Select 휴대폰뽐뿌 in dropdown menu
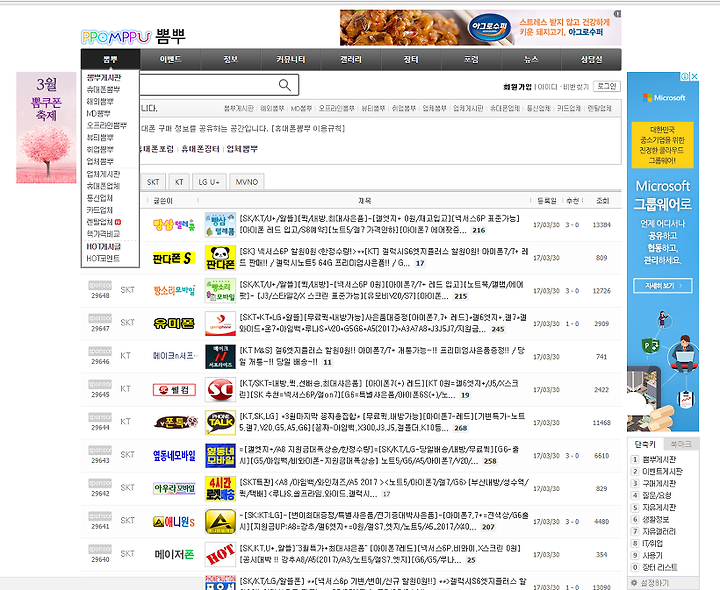Viewport: 720px width, 590px height. (103, 89)
